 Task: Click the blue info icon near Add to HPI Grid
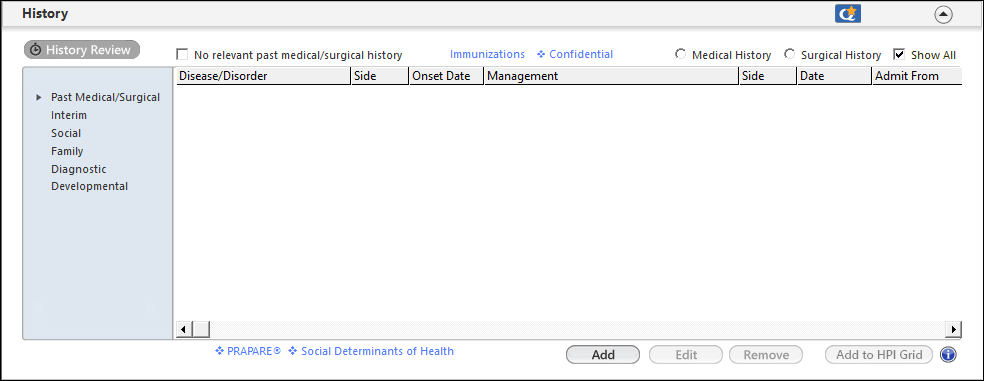coord(948,355)
